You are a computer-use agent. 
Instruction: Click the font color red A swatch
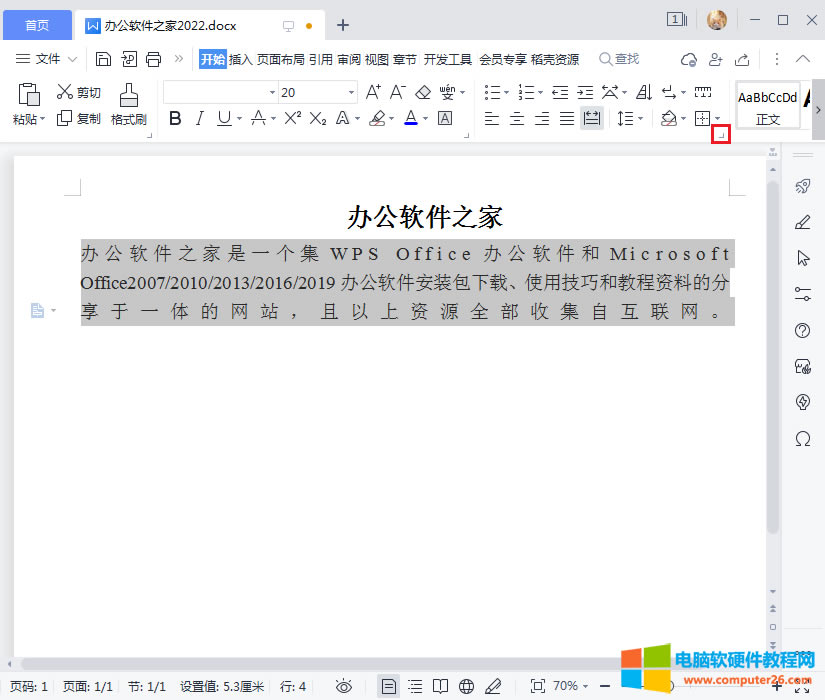(410, 118)
